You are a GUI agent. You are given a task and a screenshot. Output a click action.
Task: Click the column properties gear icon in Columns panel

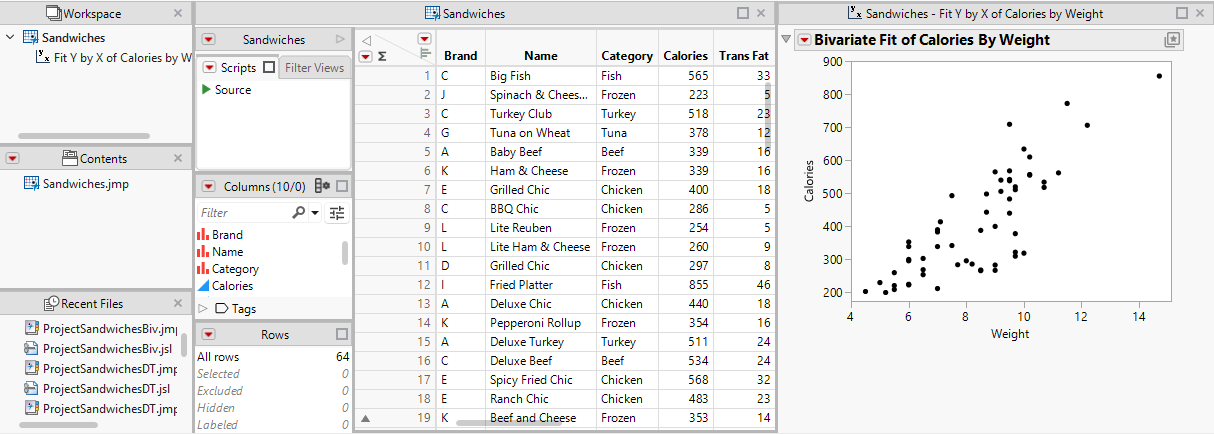click(322, 186)
